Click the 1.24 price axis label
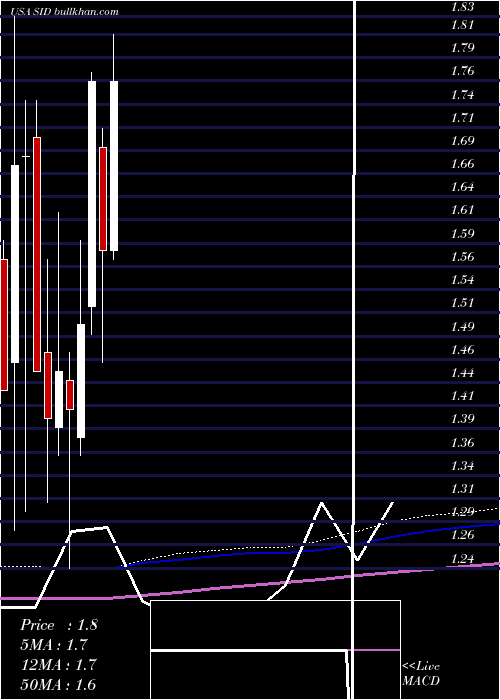Image resolution: width=500 pixels, height=700 pixels. click(x=462, y=558)
